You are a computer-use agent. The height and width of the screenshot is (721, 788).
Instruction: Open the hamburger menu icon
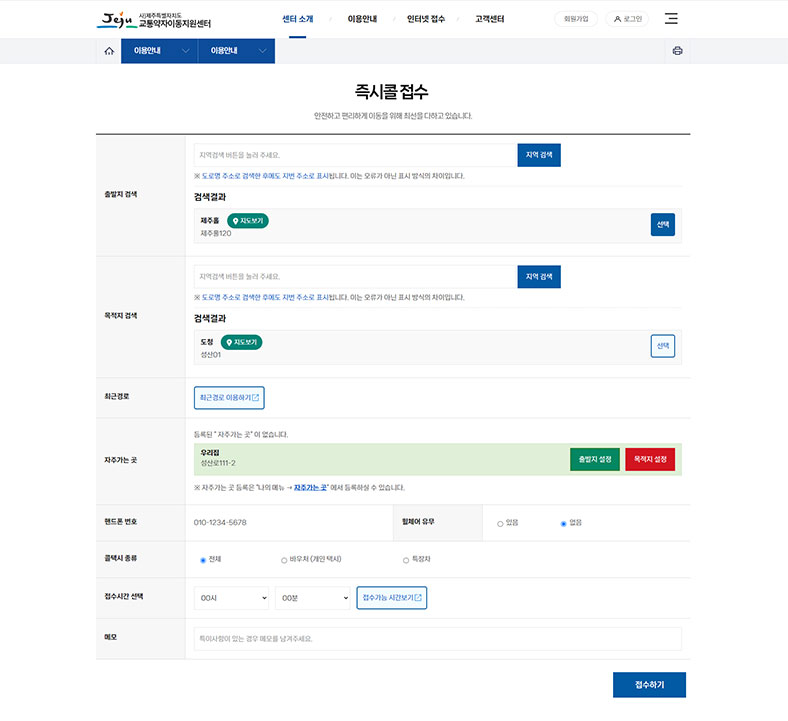(671, 19)
